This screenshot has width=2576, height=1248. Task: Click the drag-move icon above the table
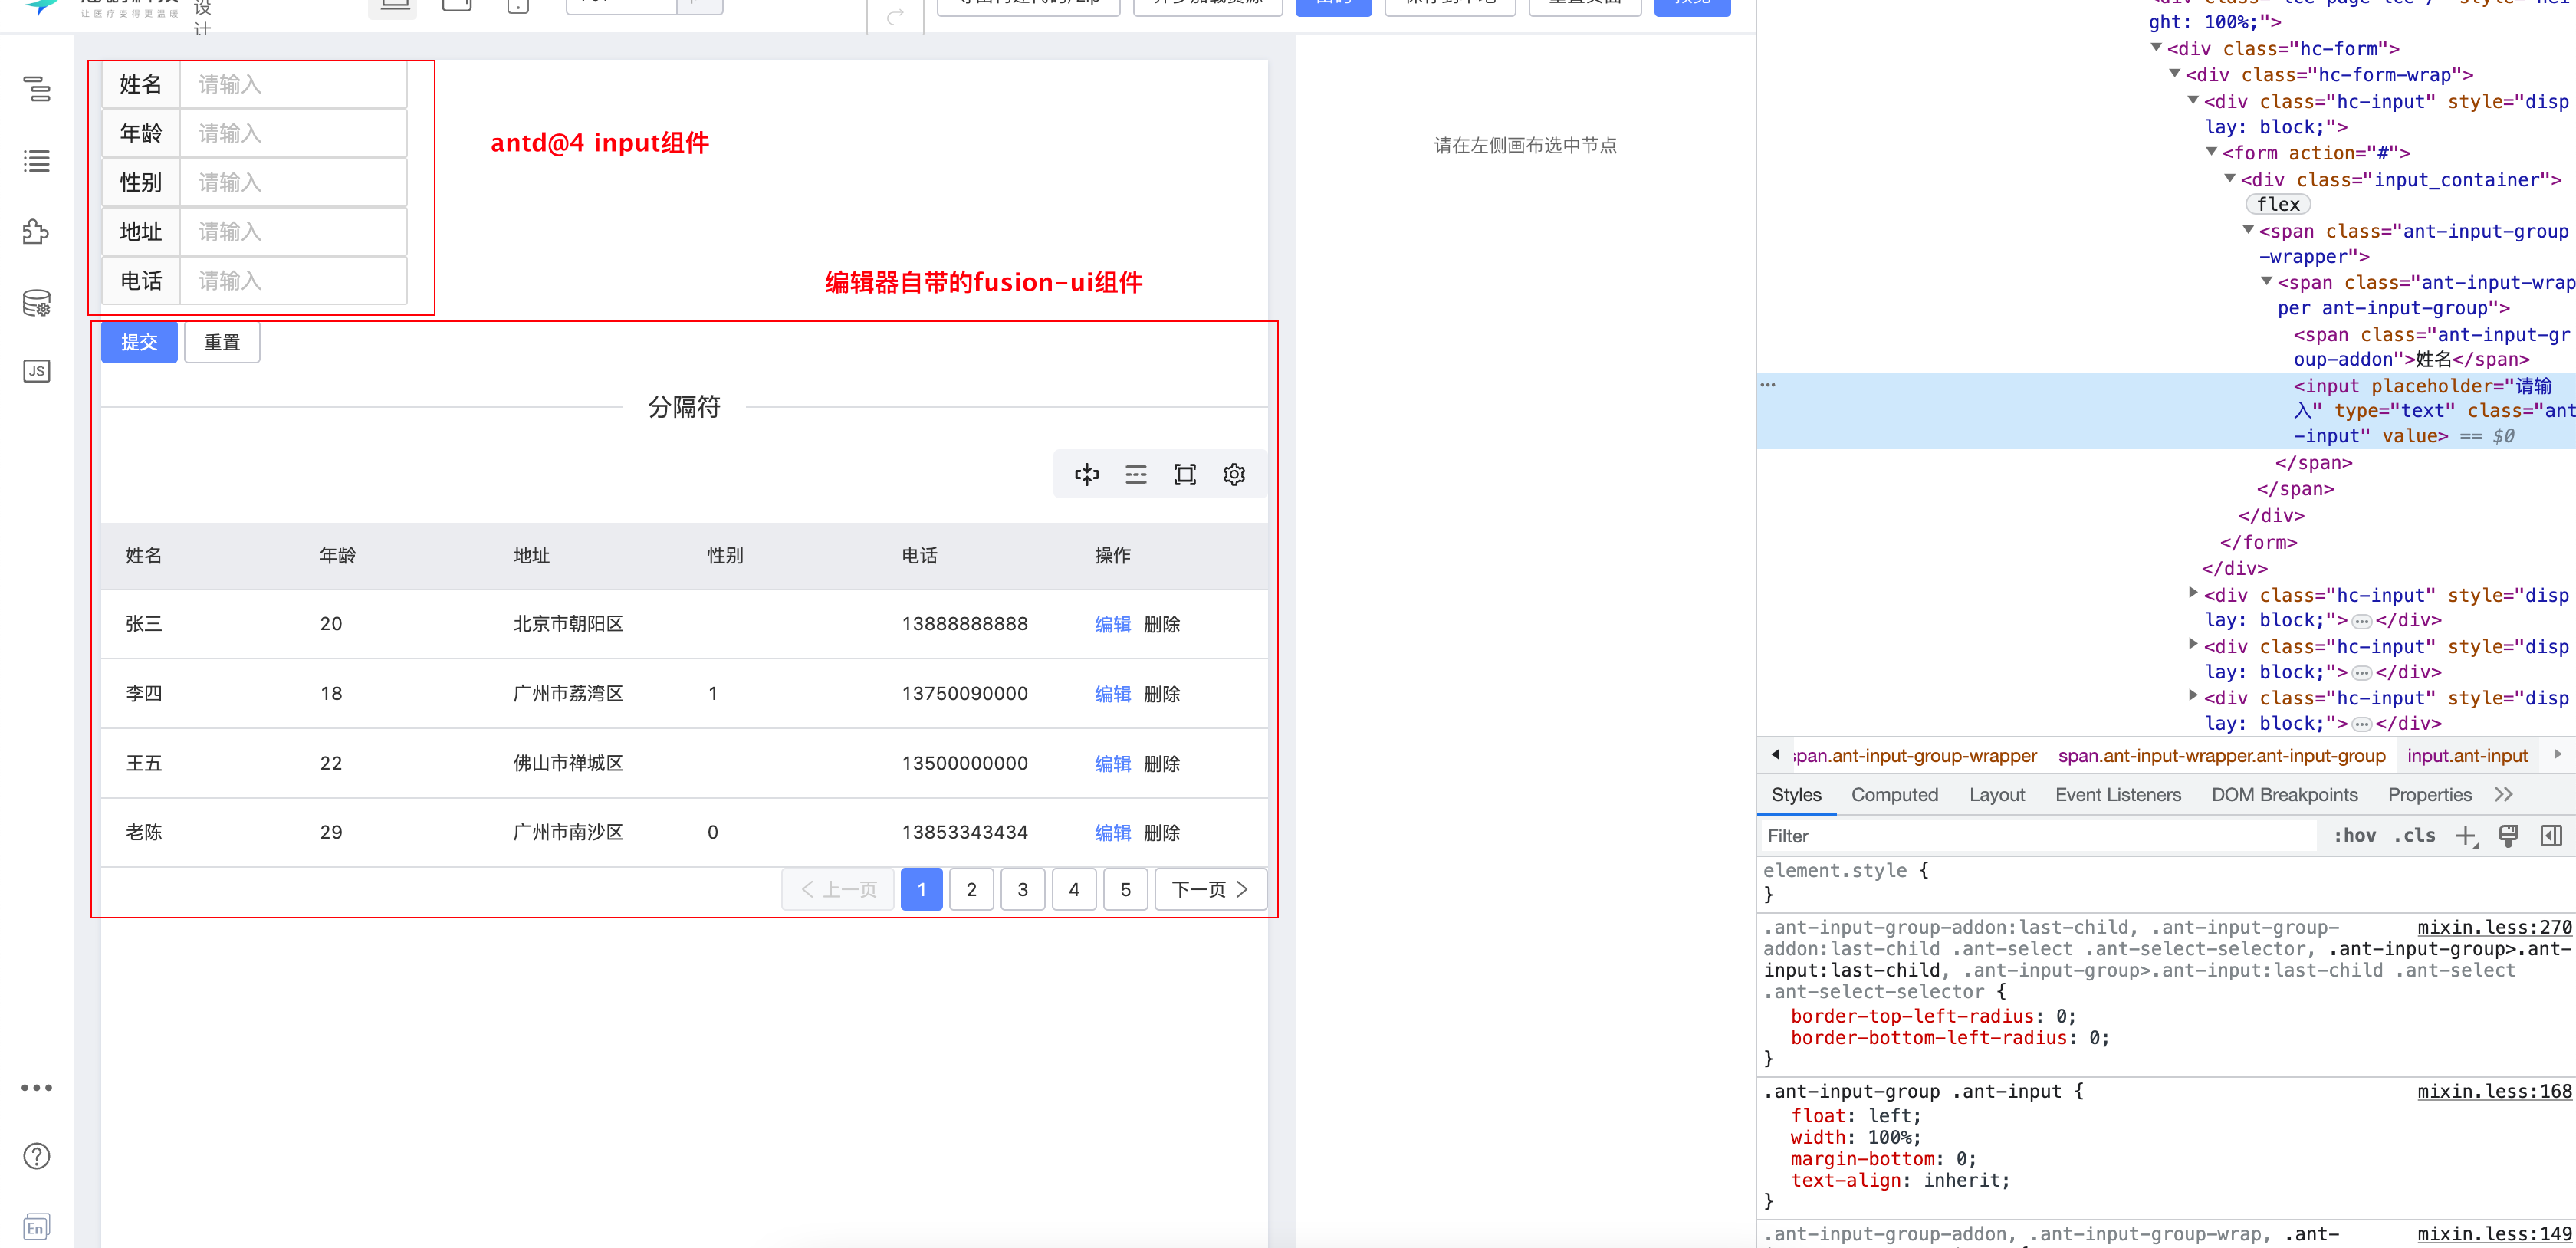click(x=1086, y=474)
